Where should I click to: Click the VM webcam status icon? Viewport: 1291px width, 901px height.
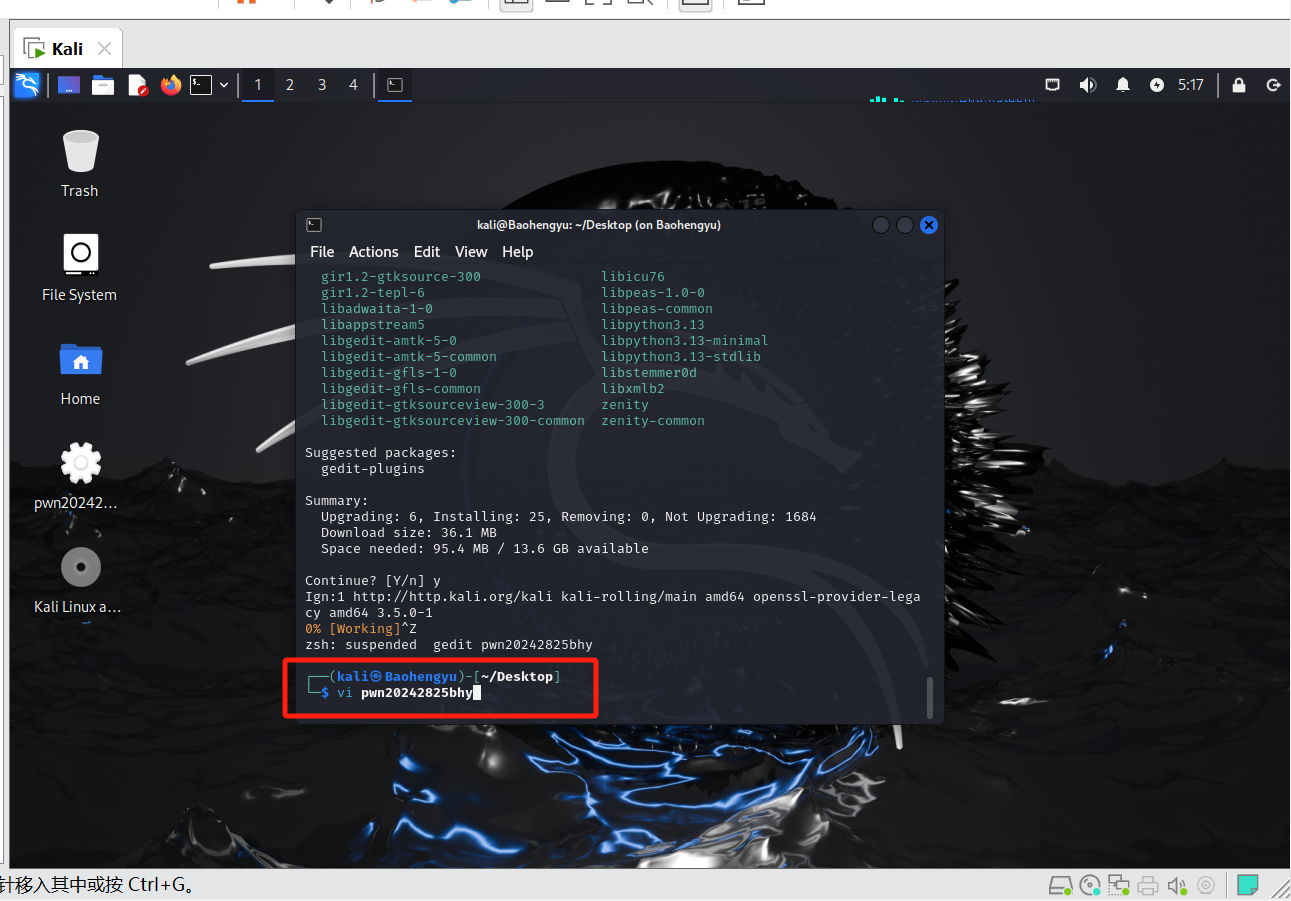(1207, 885)
